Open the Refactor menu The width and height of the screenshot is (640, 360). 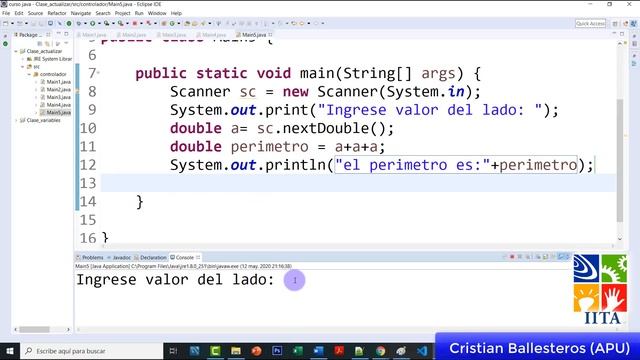tap(57, 13)
